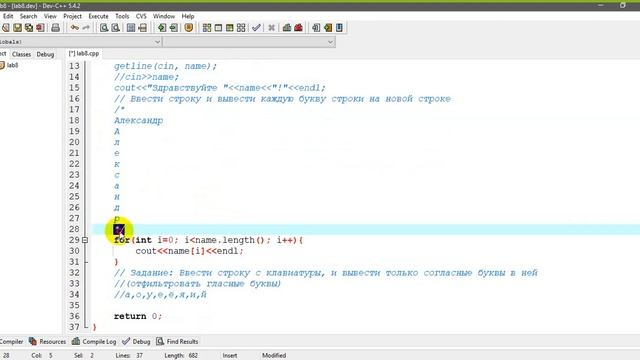Image resolution: width=640 pixels, height=360 pixels.
Task: Click the Goto line toolbar icon
Action: [x=142, y=28]
